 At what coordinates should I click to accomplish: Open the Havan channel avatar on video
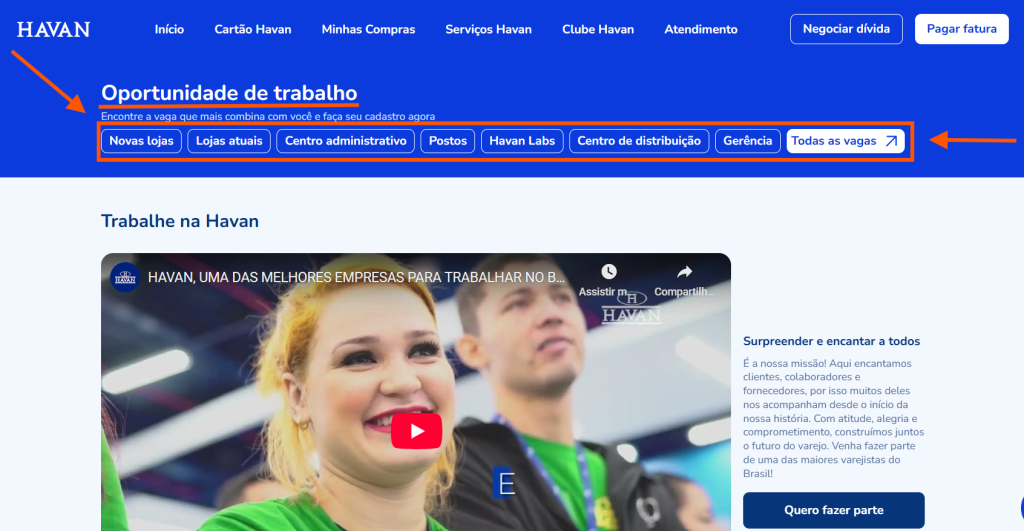tap(125, 278)
